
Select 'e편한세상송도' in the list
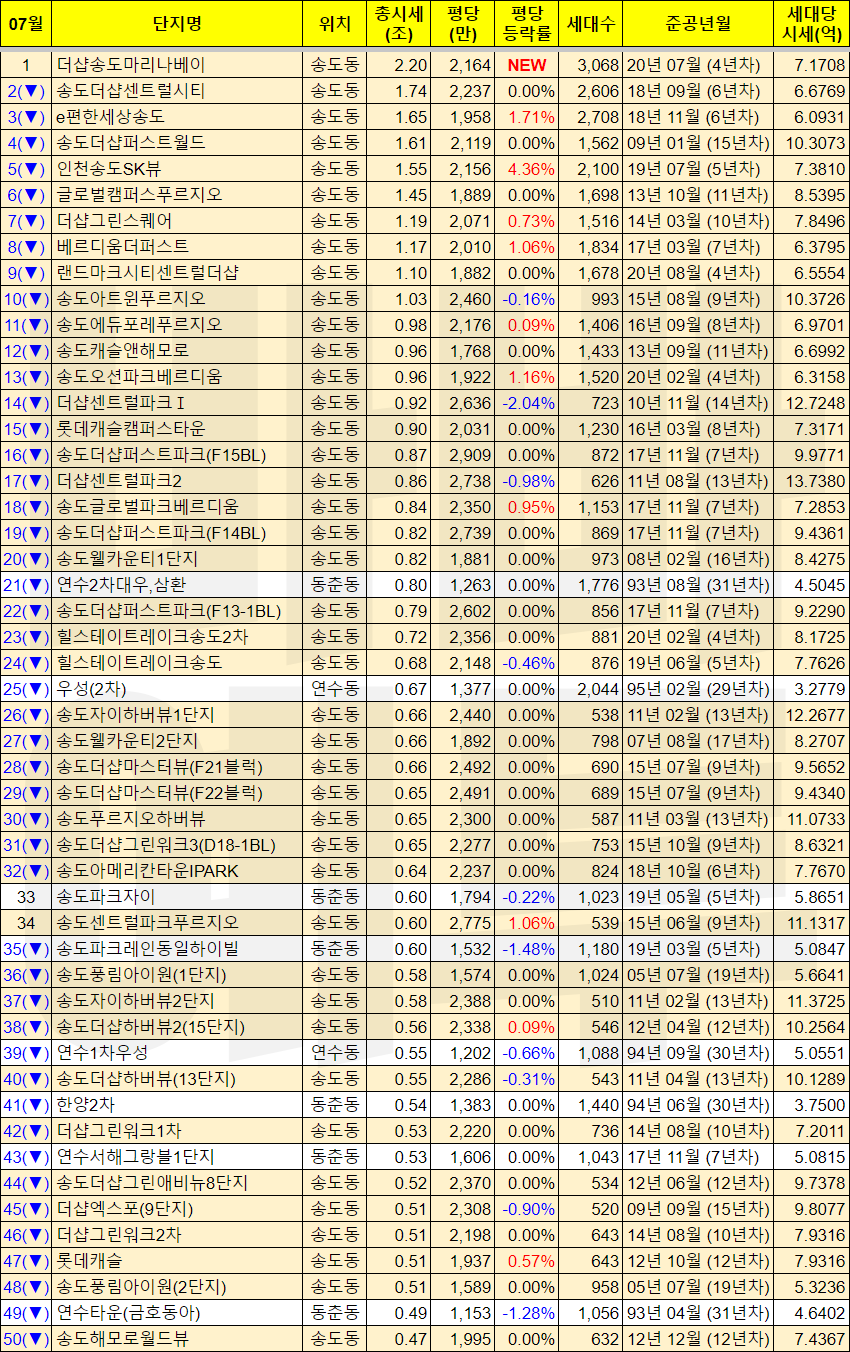tap(111, 117)
